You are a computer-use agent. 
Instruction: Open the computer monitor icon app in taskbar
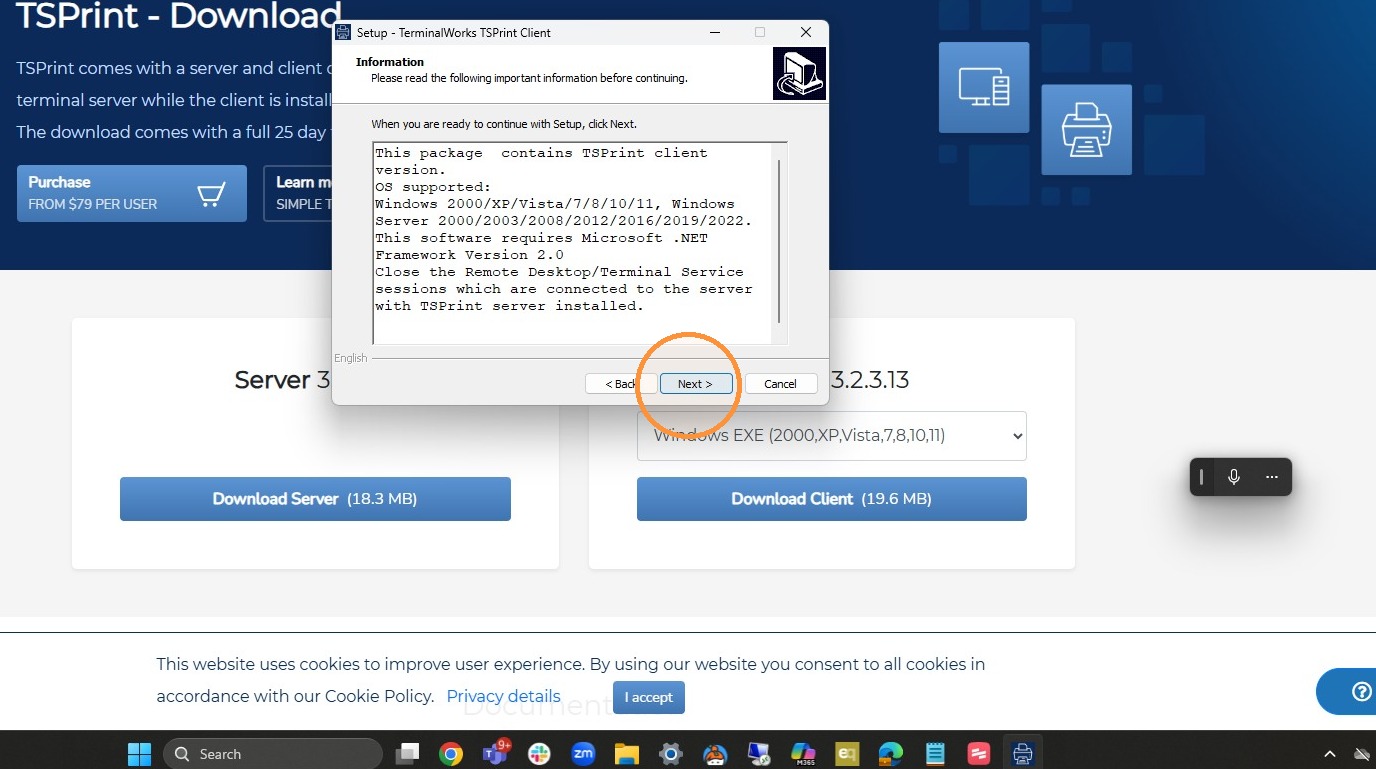[759, 754]
